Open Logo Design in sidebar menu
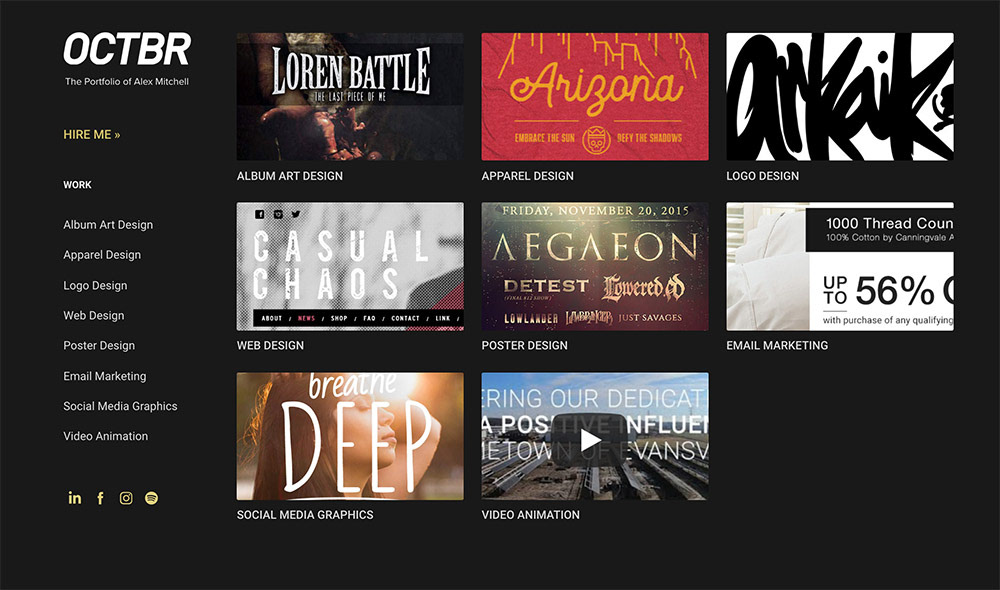 (x=95, y=285)
